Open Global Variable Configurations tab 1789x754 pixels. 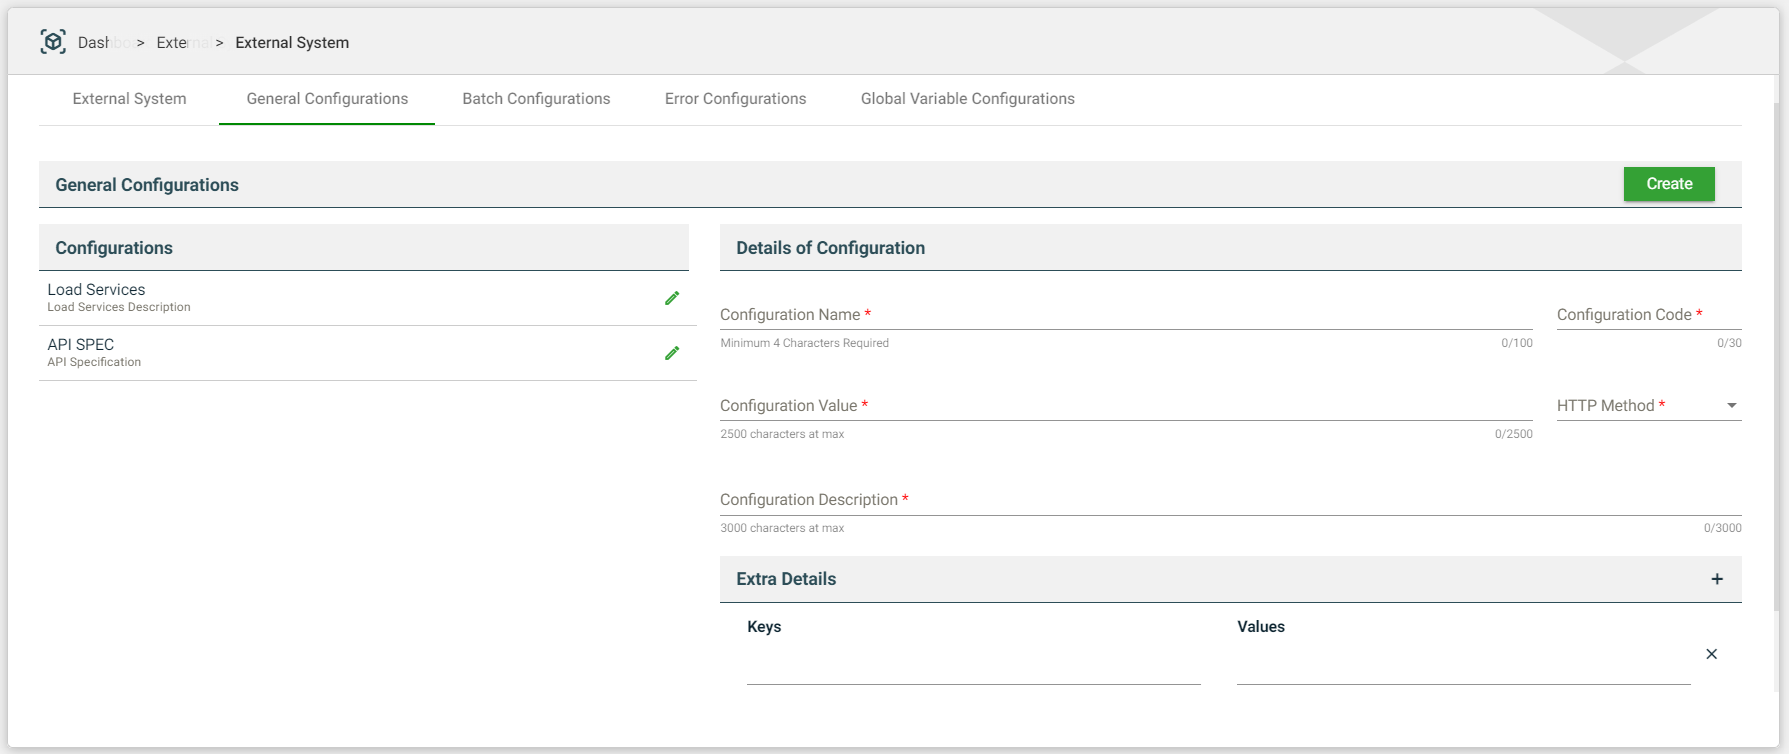point(967,99)
